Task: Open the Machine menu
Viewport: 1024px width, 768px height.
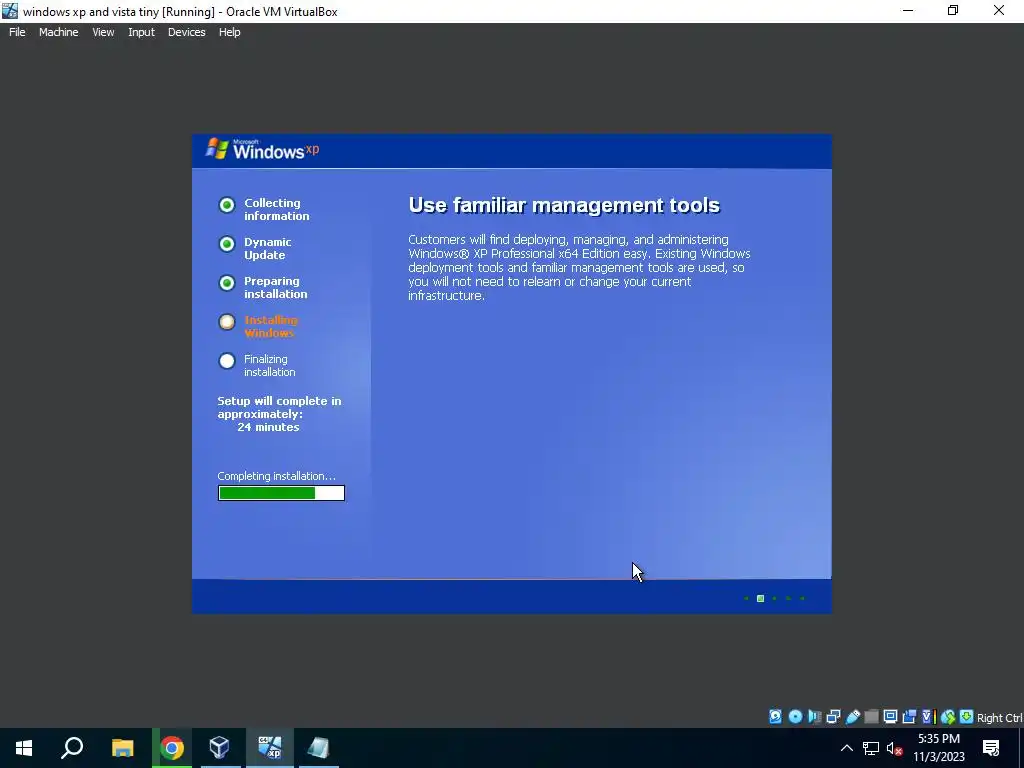Action: coord(58,32)
